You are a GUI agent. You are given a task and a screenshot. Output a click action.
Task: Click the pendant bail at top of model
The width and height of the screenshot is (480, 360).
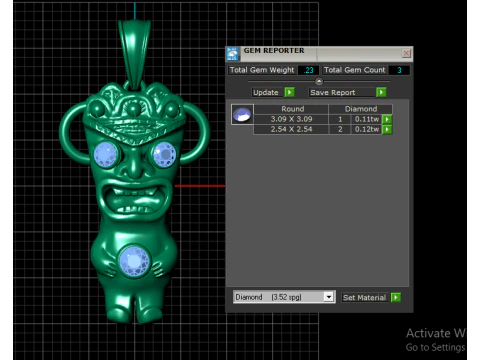tap(134, 53)
